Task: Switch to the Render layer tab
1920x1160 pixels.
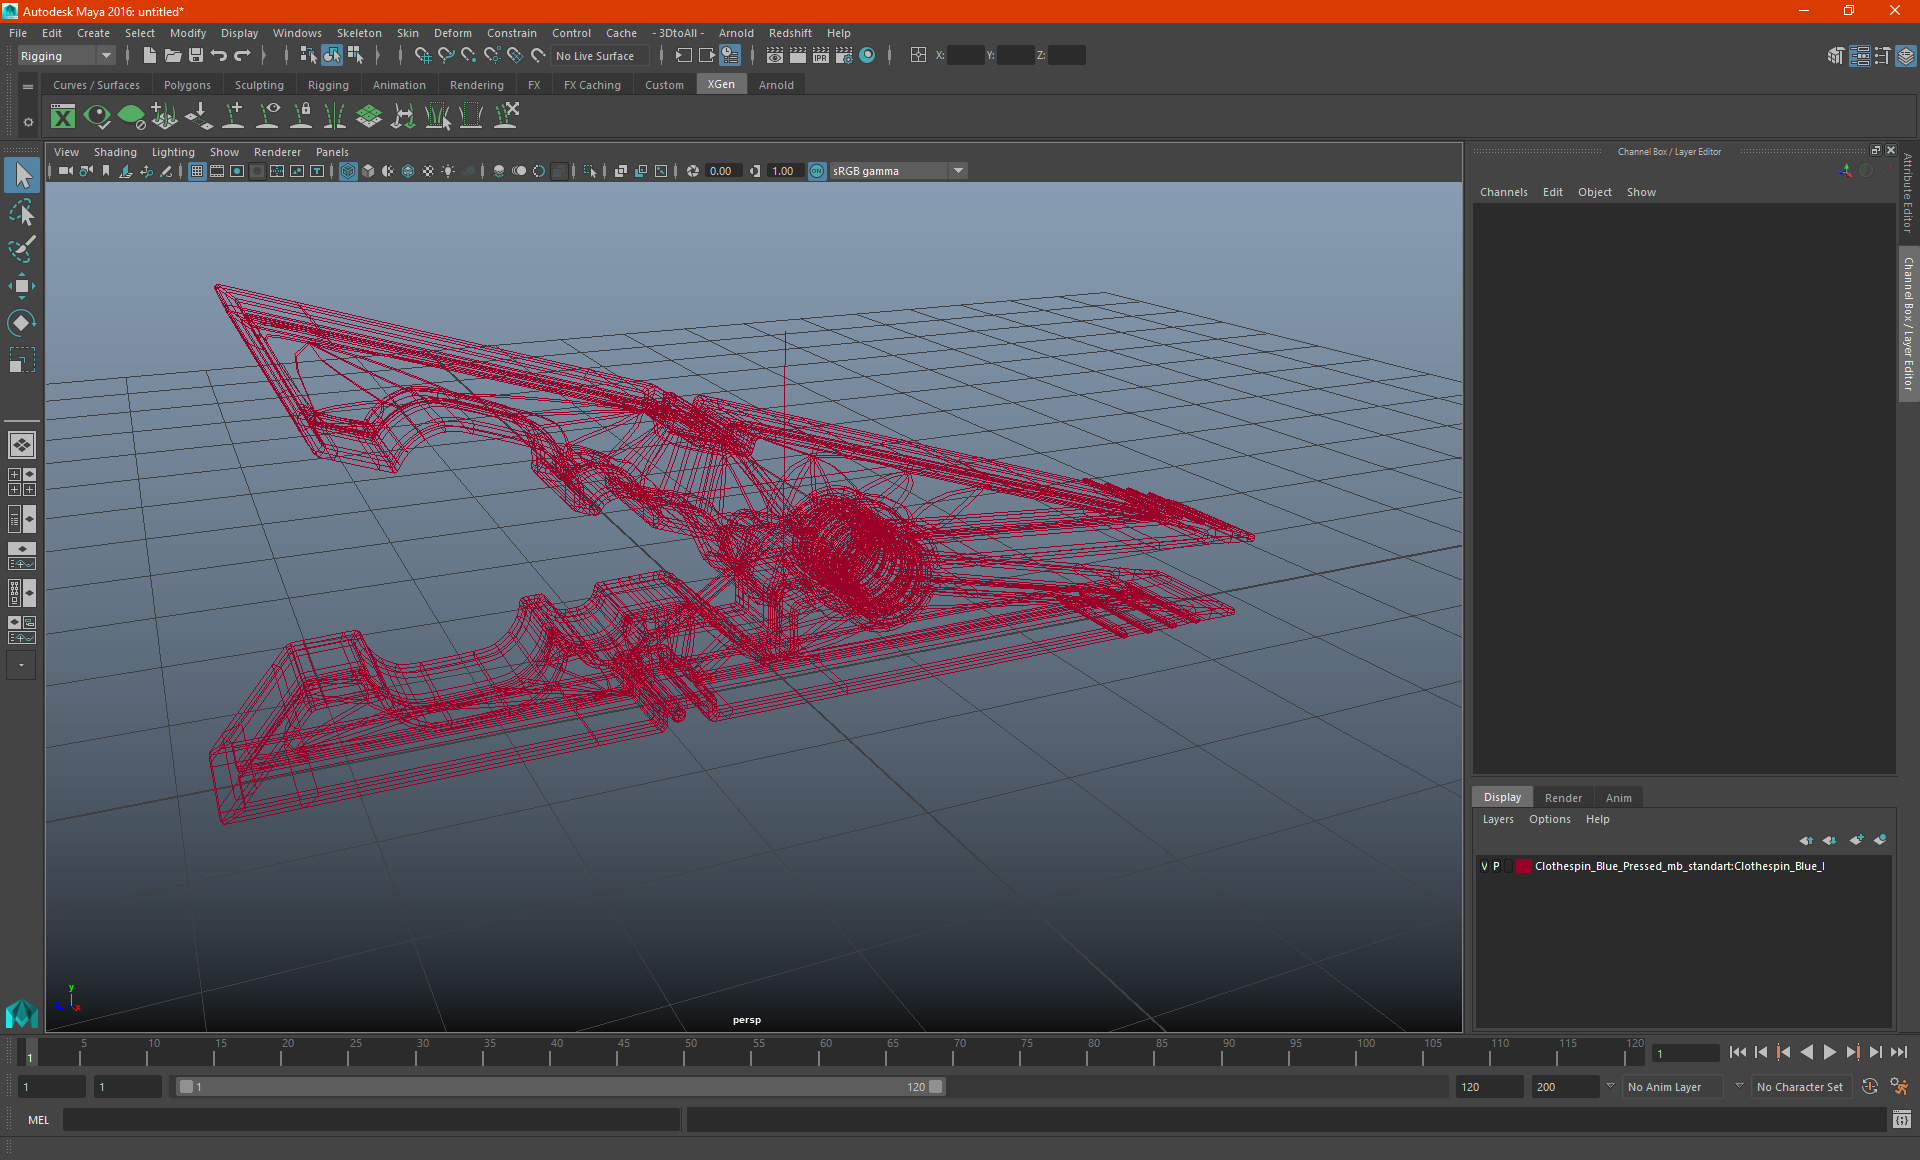Action: (1563, 797)
